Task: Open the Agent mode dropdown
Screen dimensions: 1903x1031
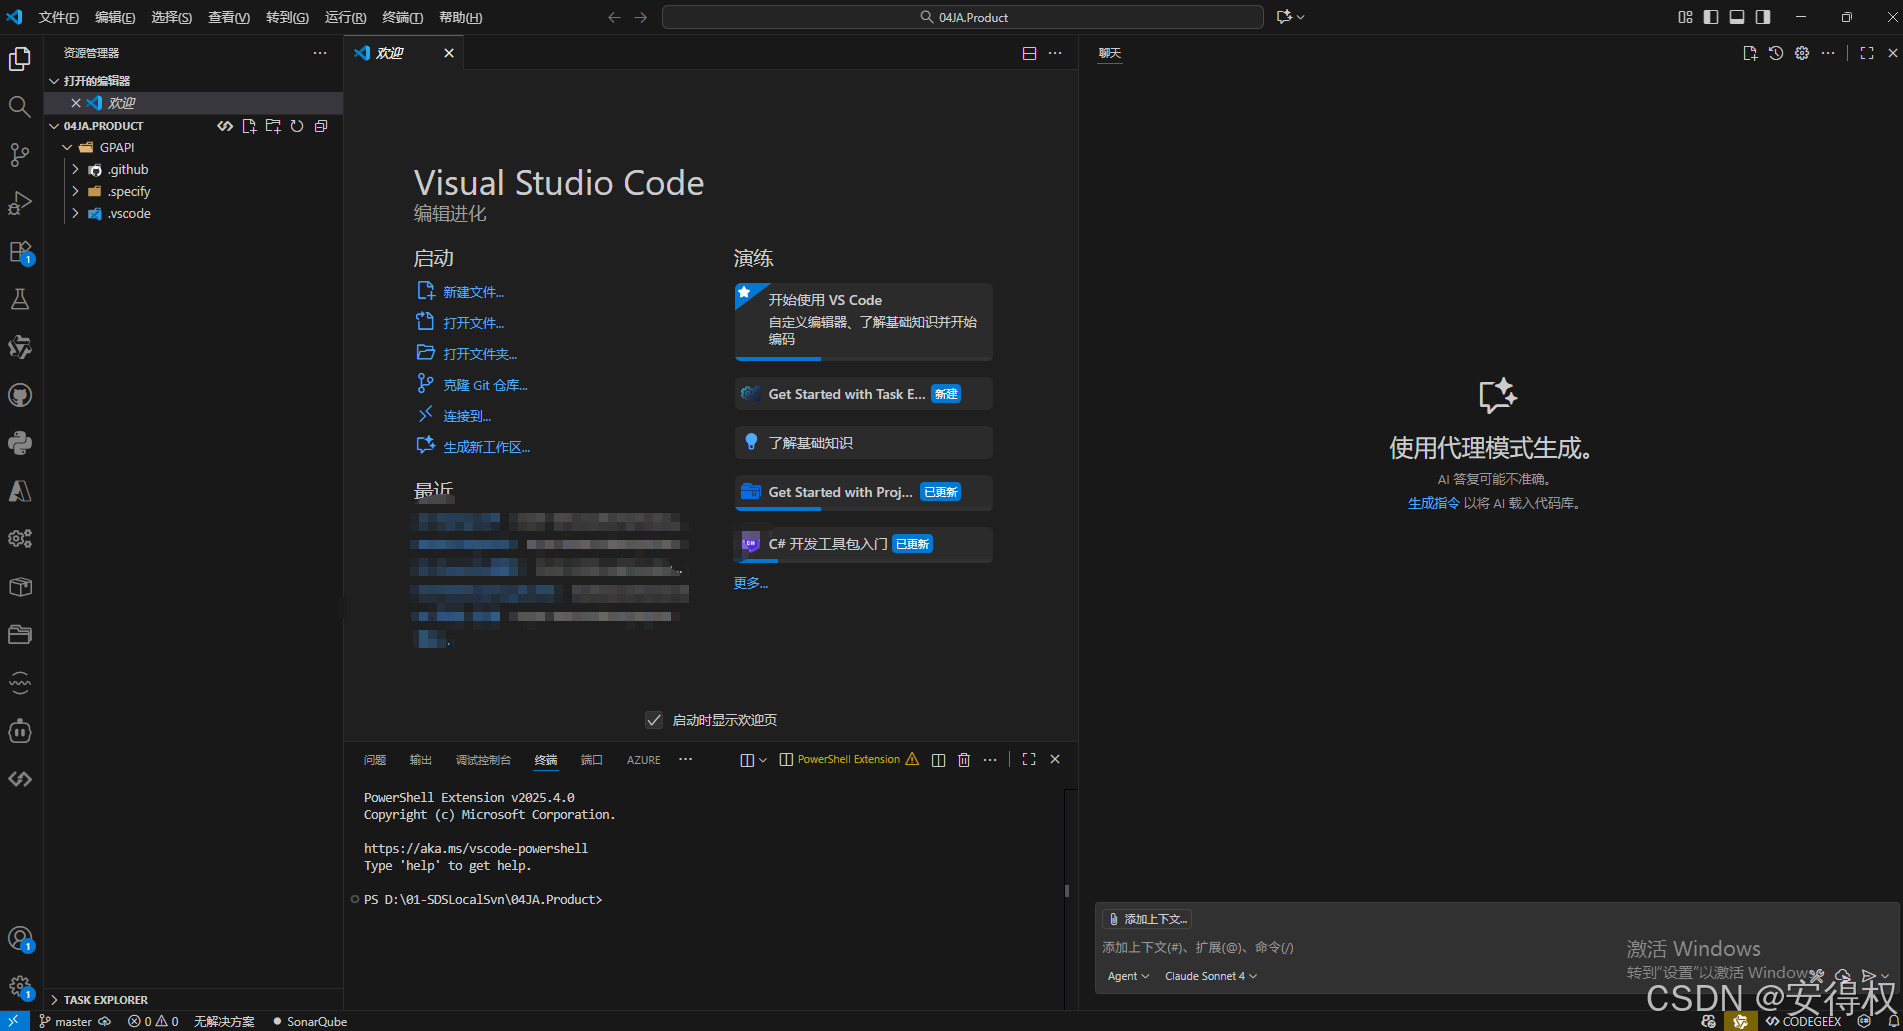Action: pos(1128,976)
